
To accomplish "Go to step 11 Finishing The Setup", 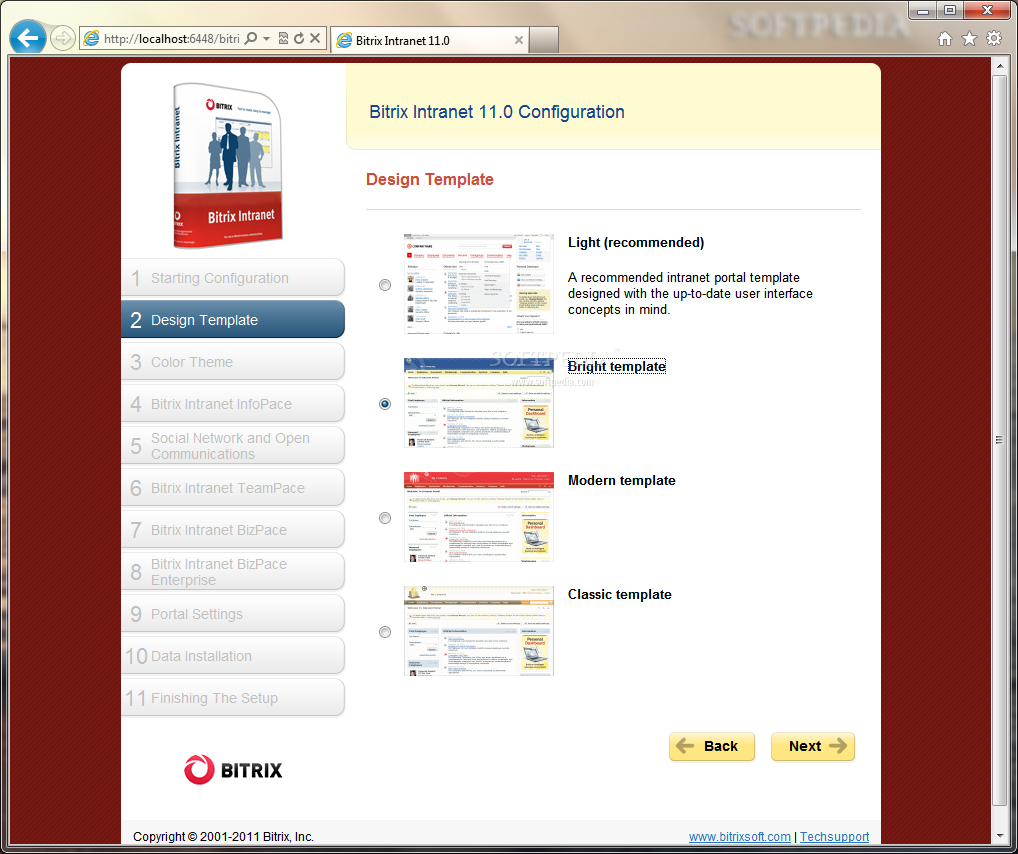I will point(232,697).
